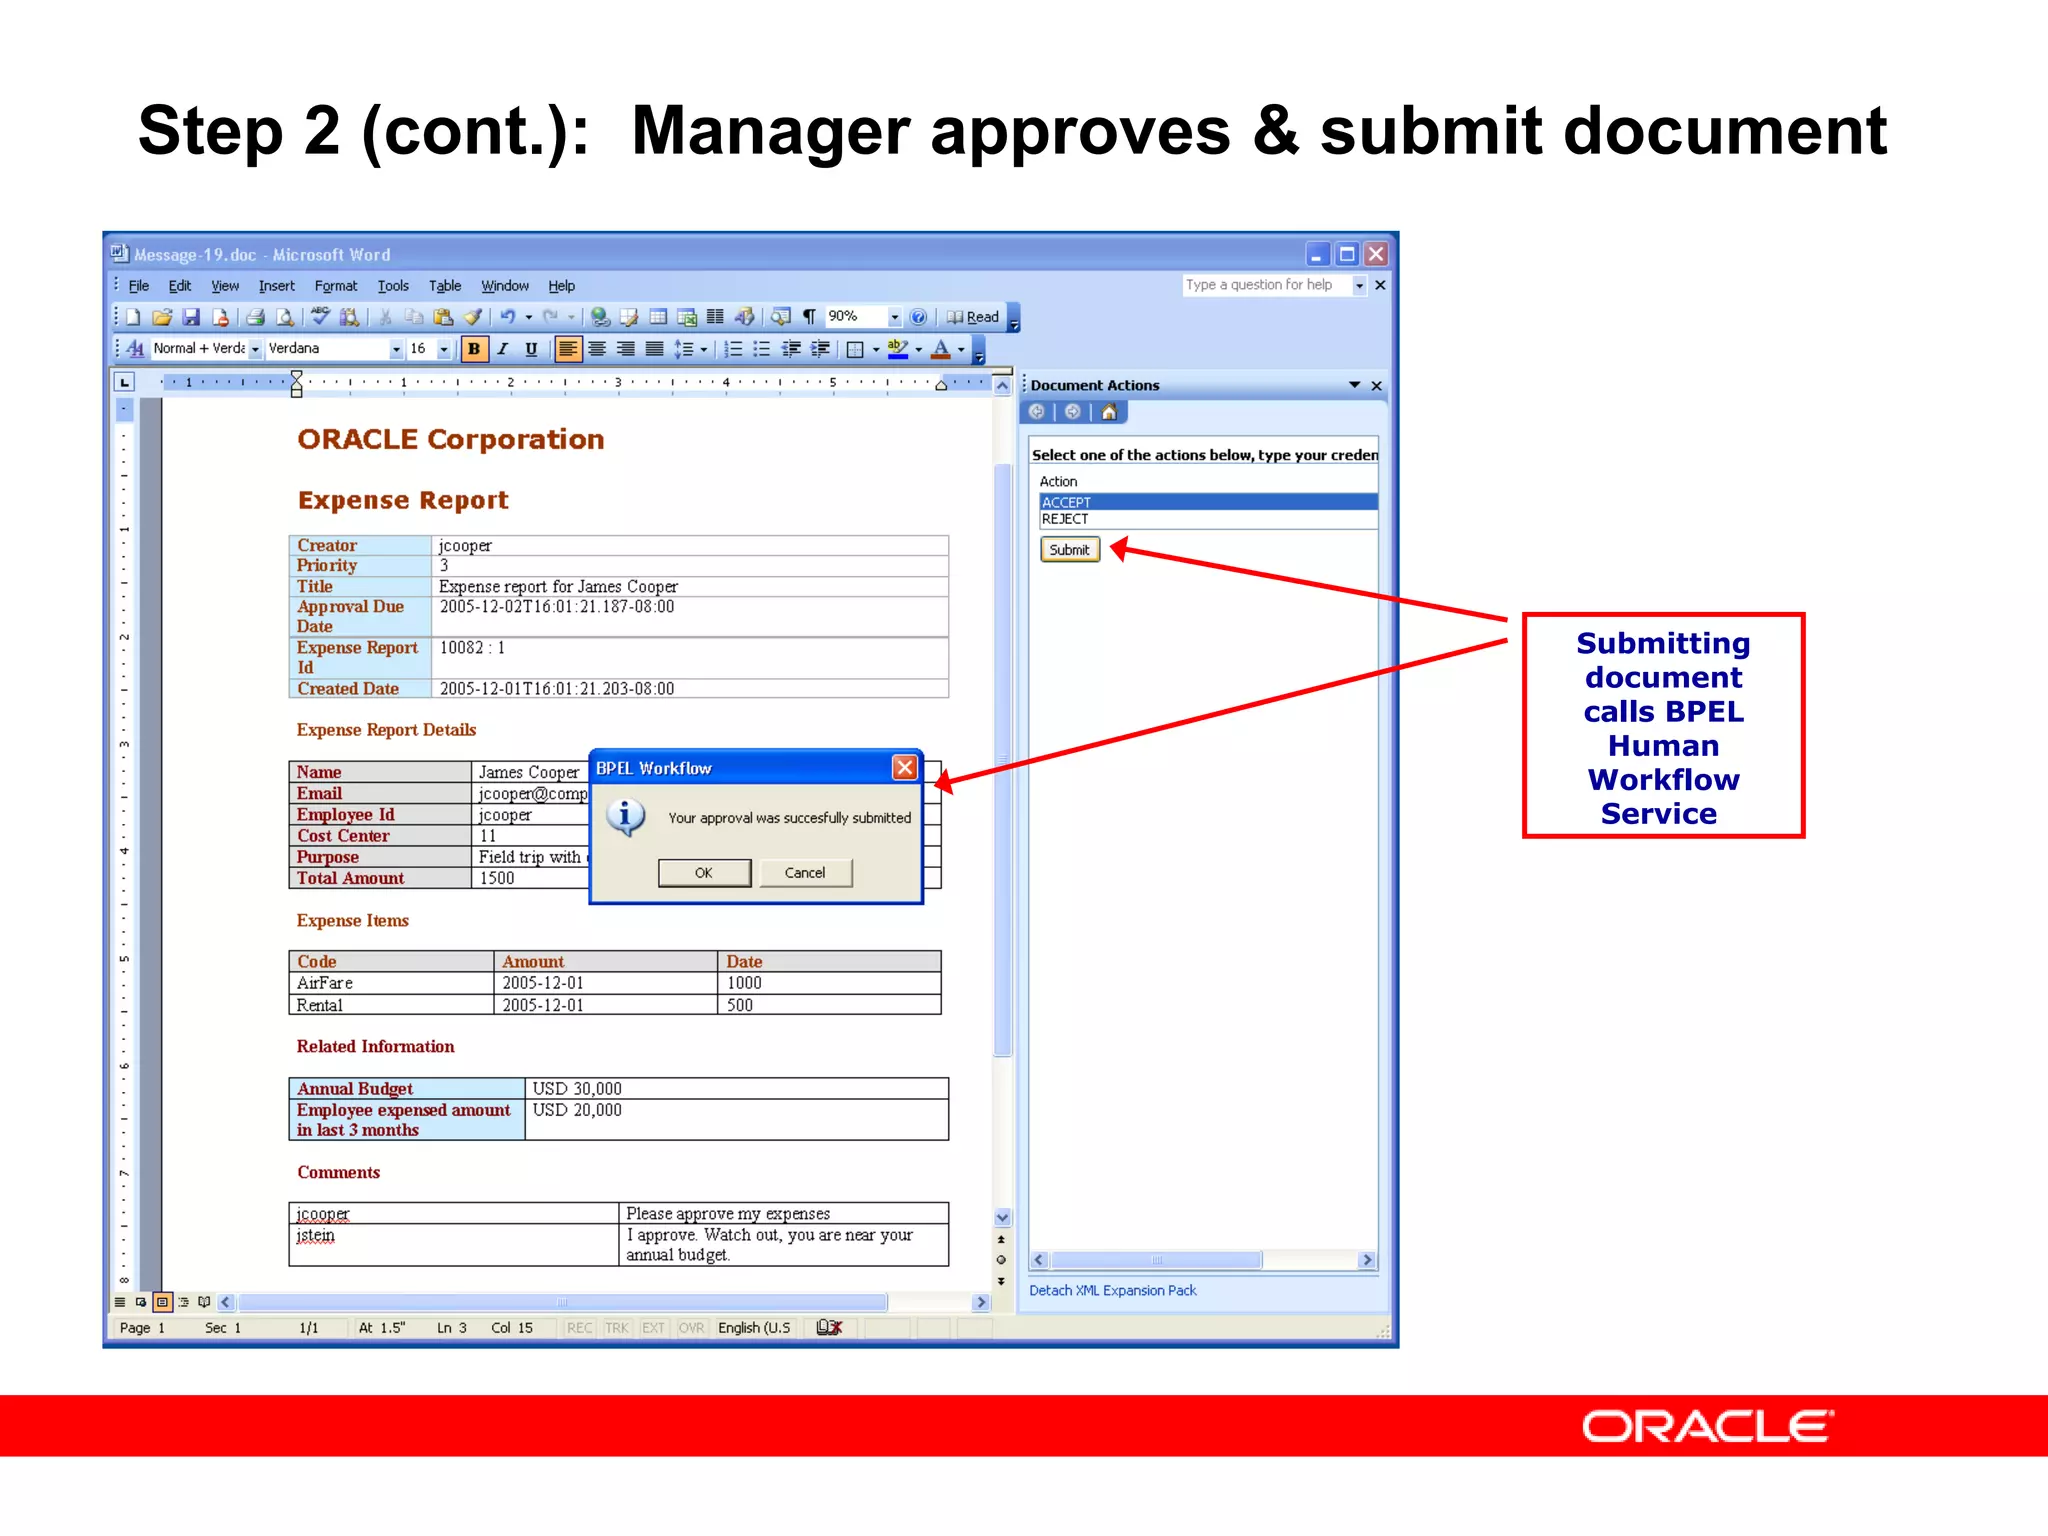Toggle Align Right alignment

click(625, 348)
